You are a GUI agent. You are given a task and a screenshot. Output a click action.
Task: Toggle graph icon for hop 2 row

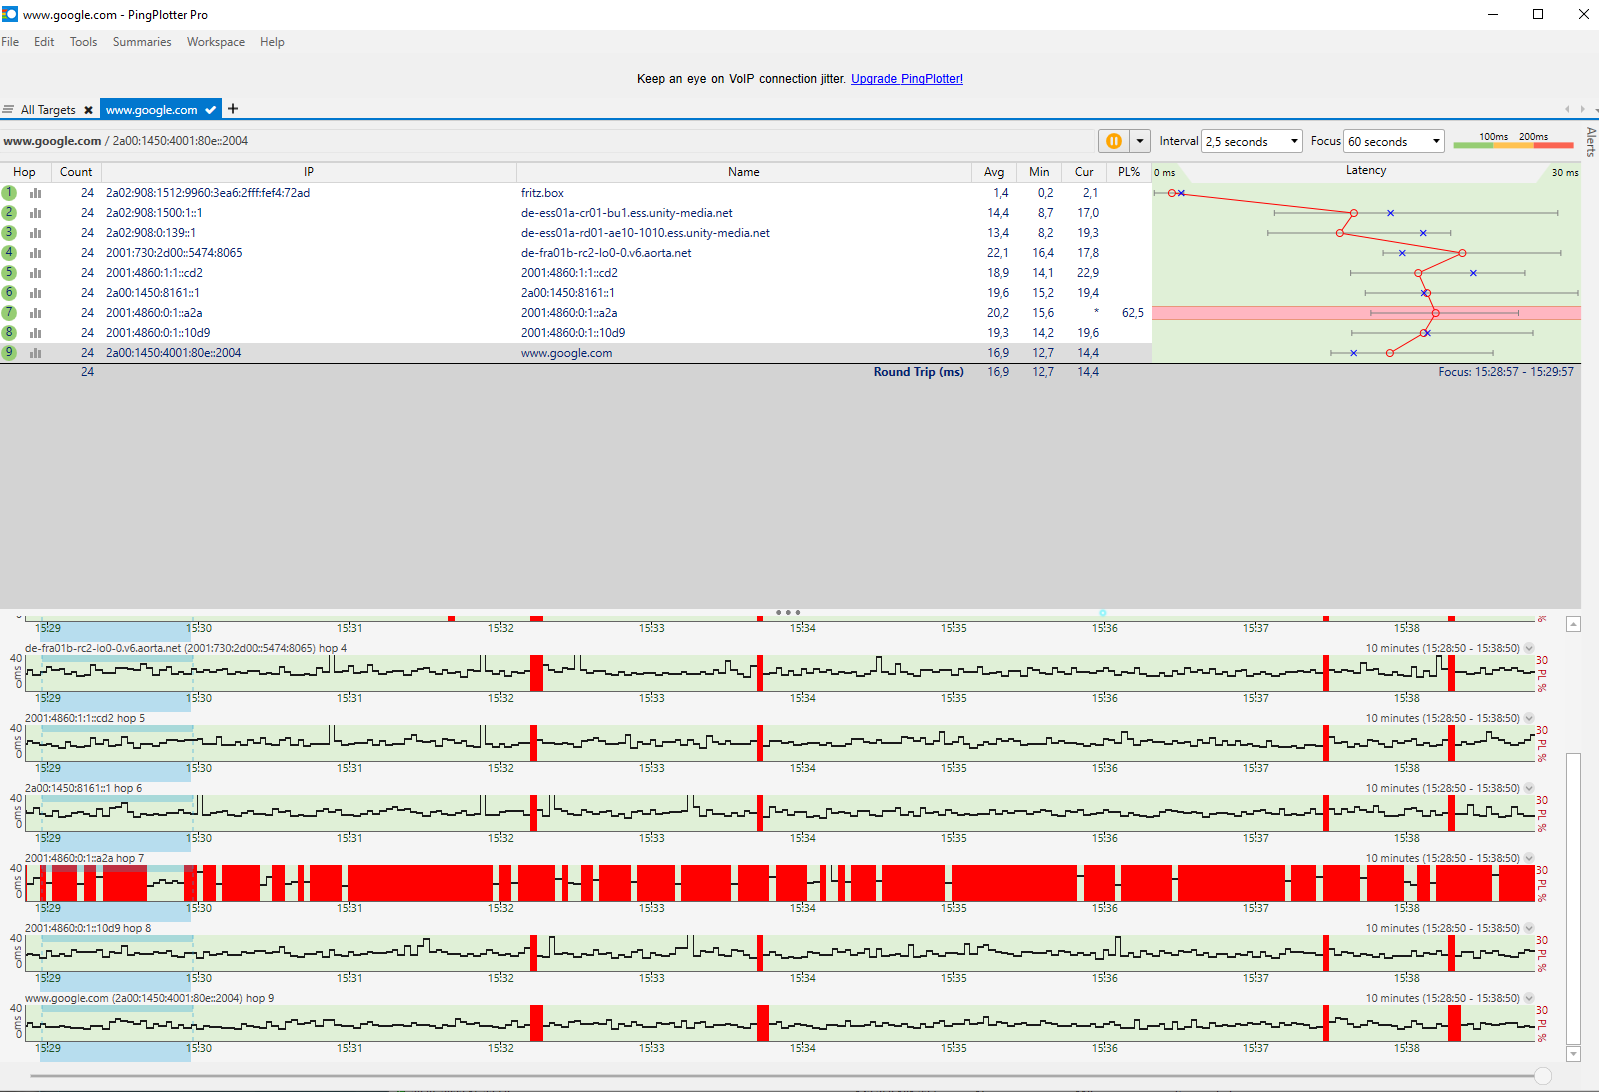(36, 213)
